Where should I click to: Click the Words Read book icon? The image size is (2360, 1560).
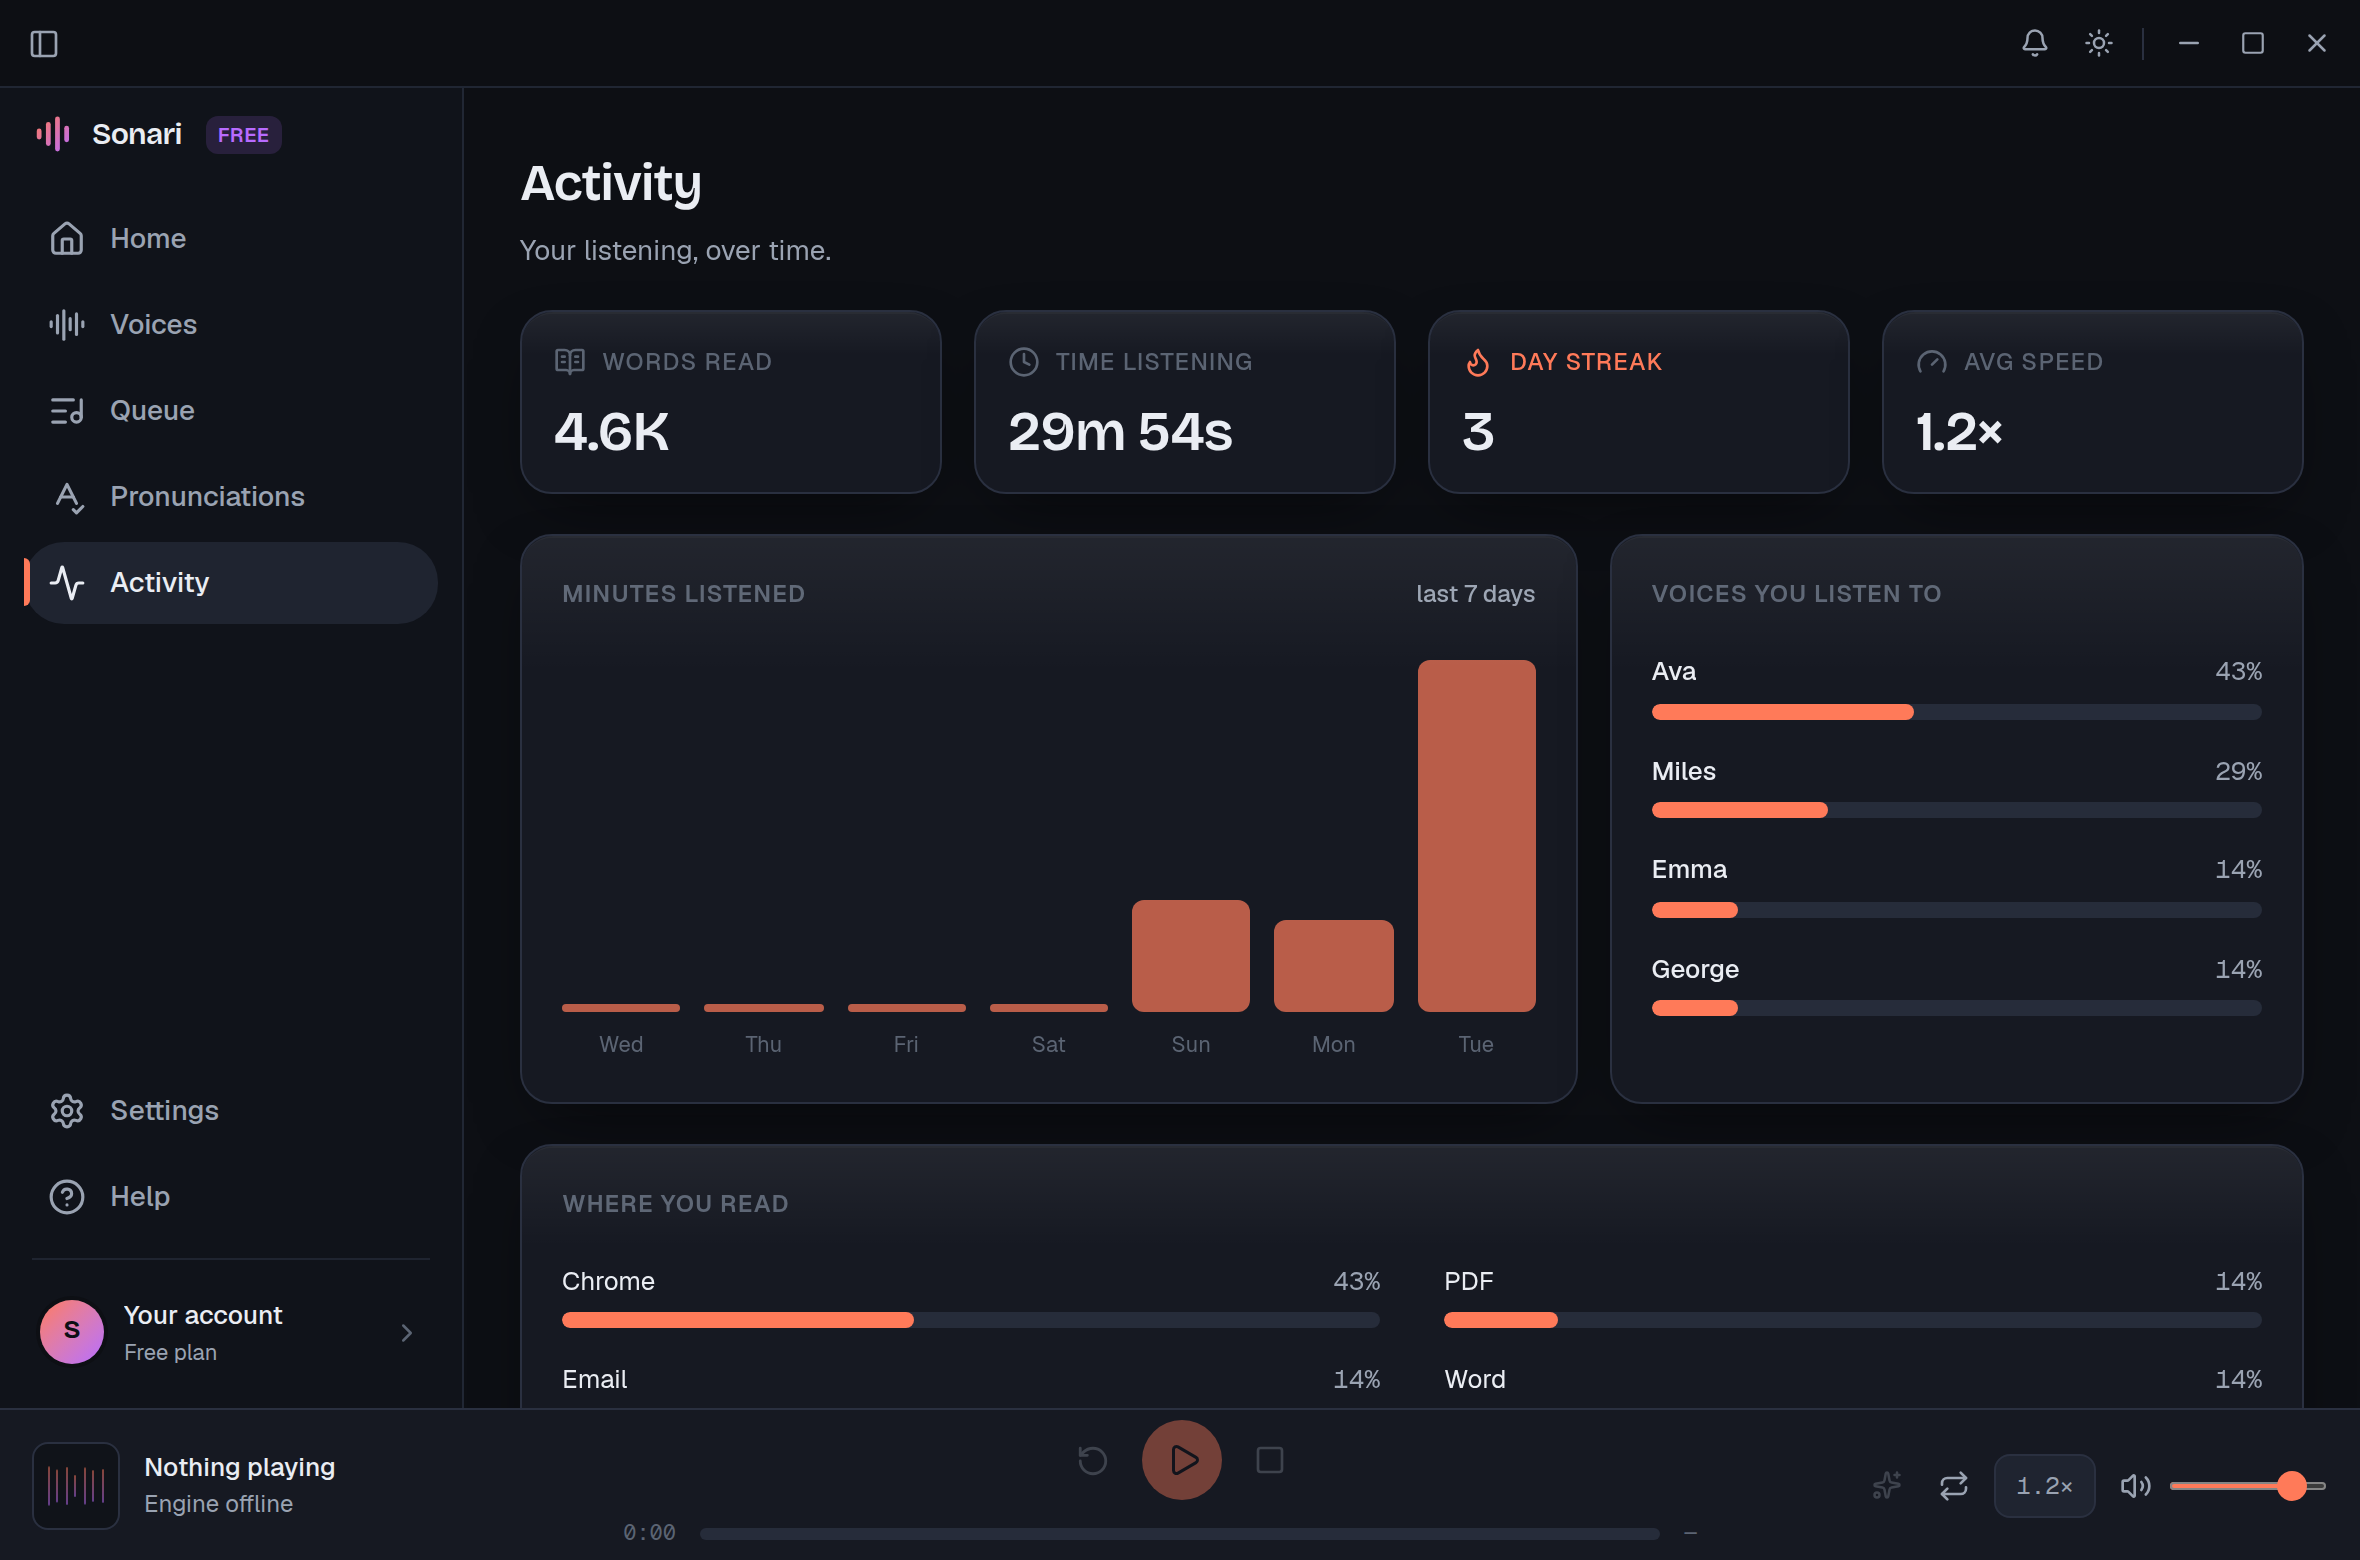pos(570,361)
